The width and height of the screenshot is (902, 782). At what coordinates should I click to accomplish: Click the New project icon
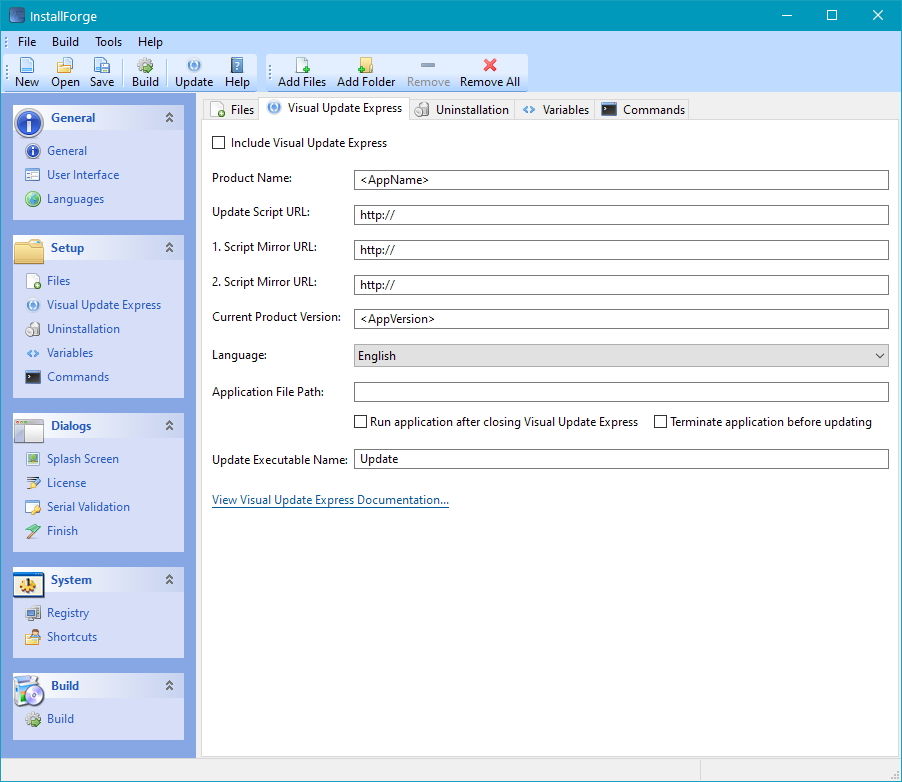(26, 71)
